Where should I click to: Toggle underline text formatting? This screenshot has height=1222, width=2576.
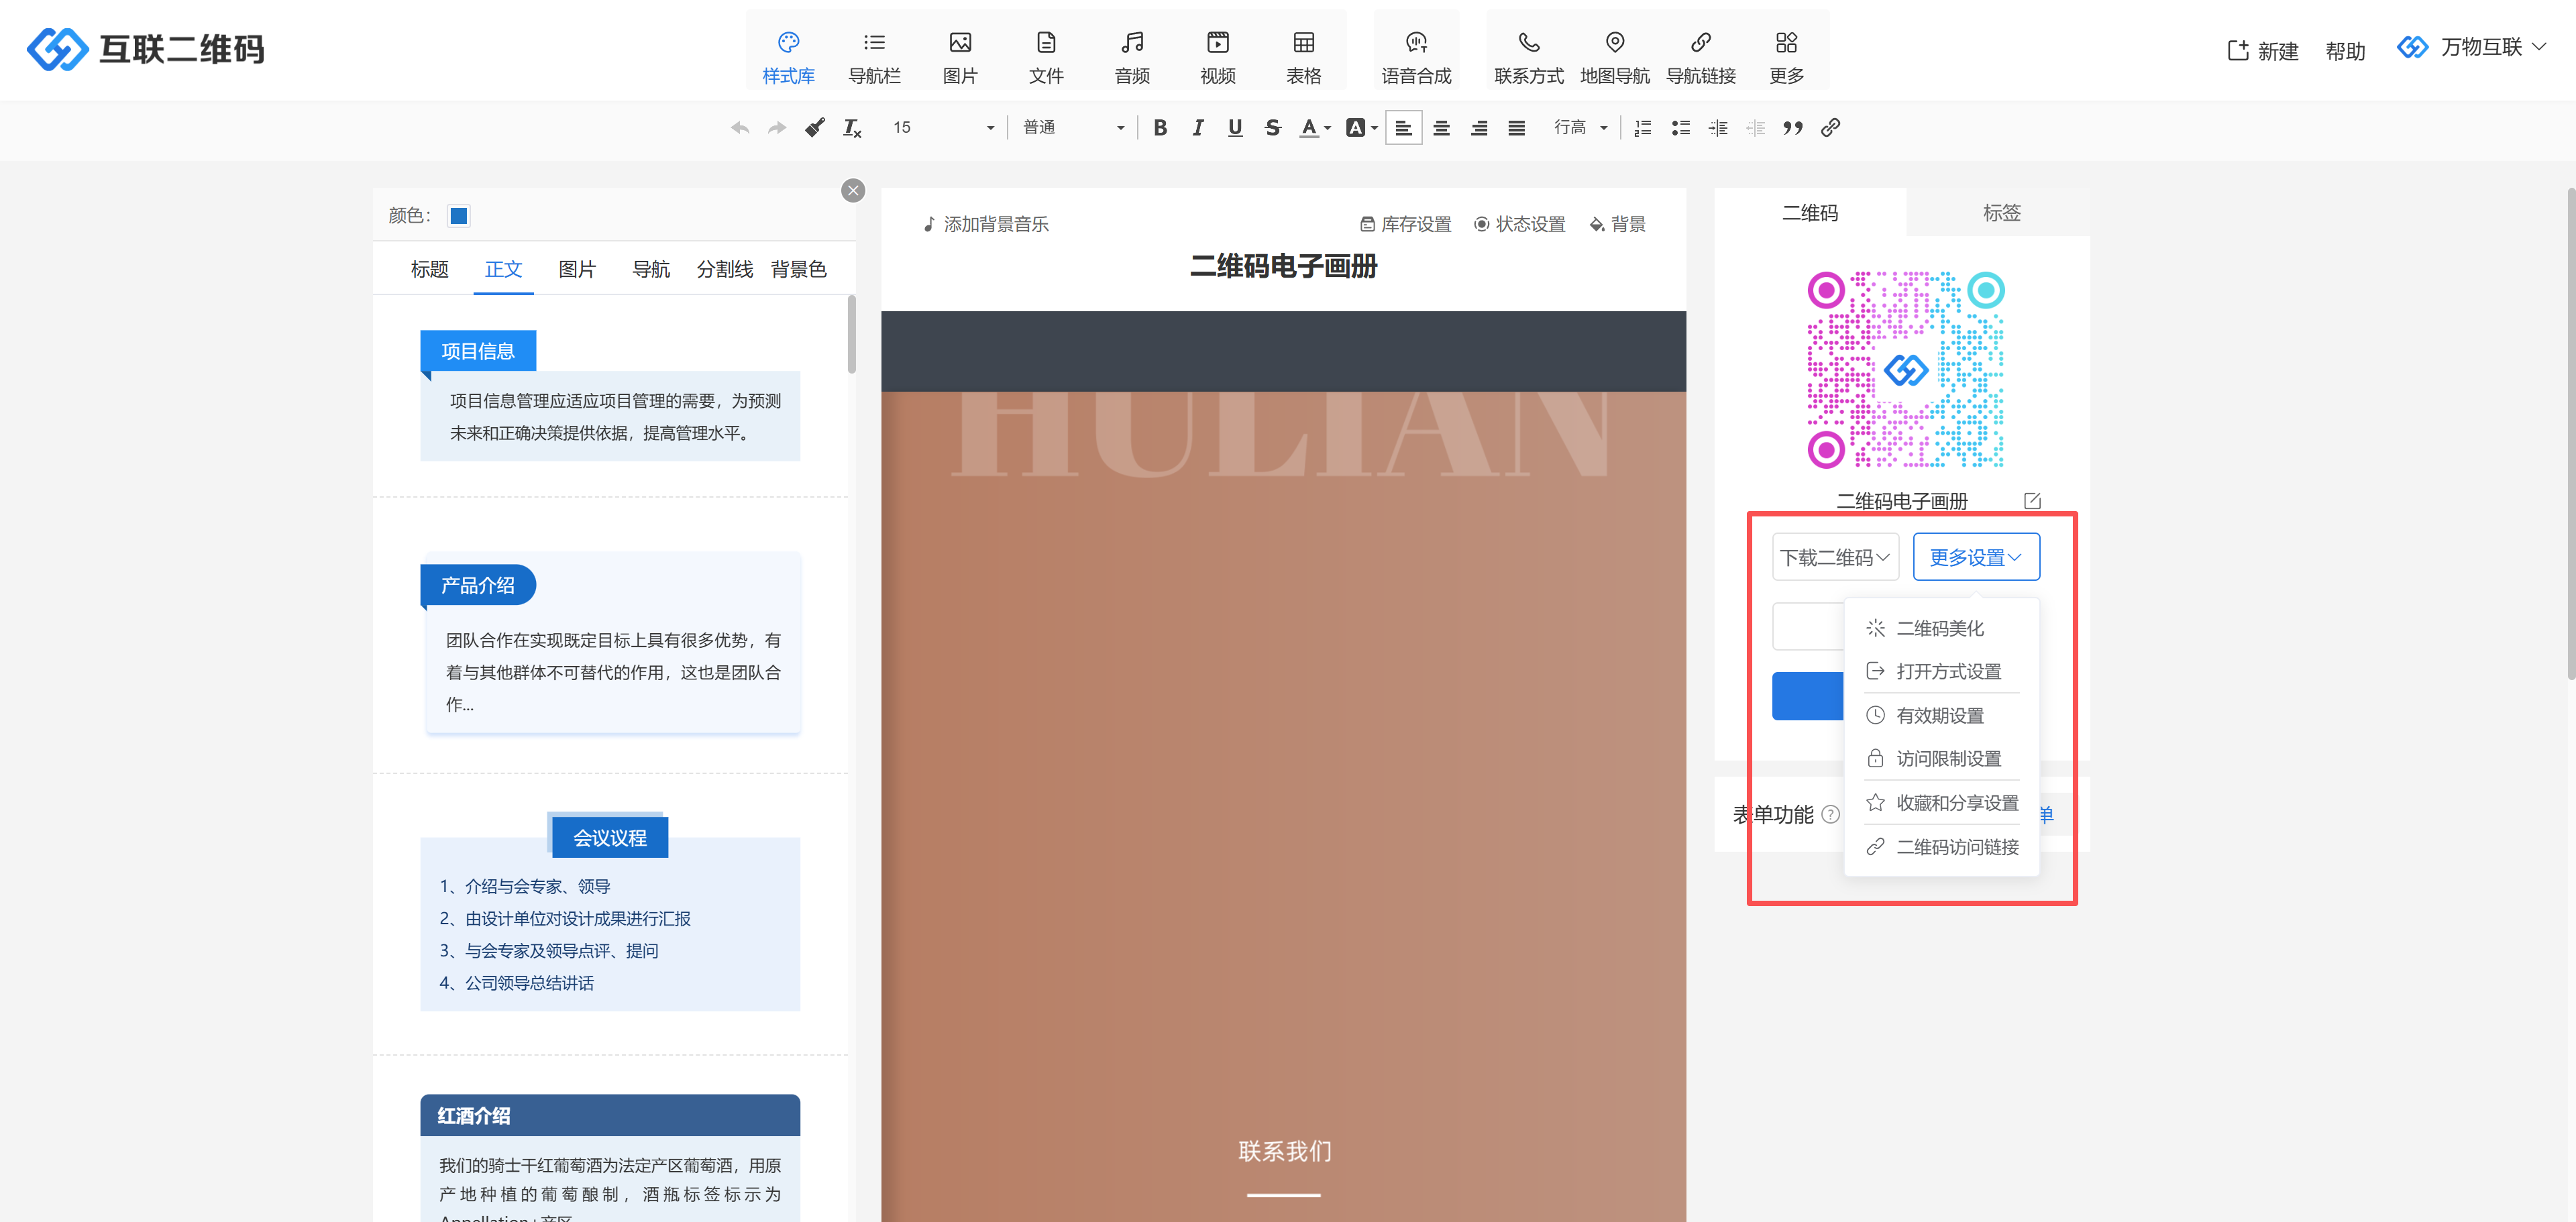click(x=1235, y=127)
